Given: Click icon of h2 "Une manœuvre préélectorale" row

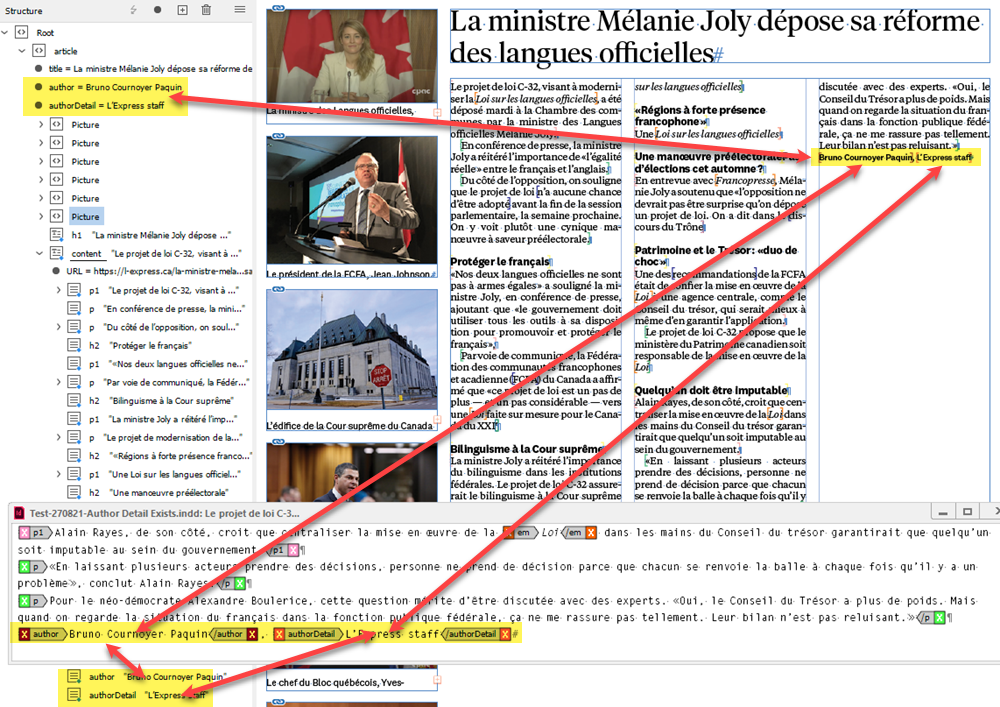Looking at the screenshot, I should tap(75, 492).
